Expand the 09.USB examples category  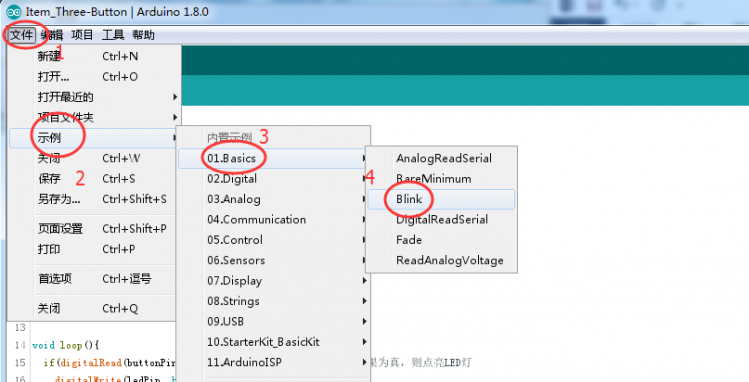click(x=273, y=321)
